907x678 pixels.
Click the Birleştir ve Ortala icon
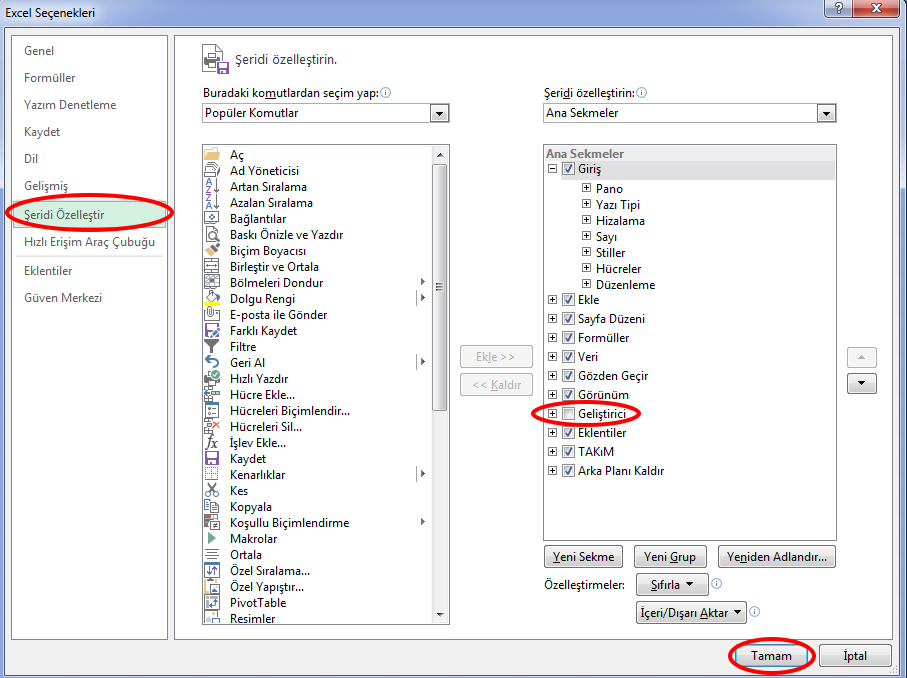(212, 266)
